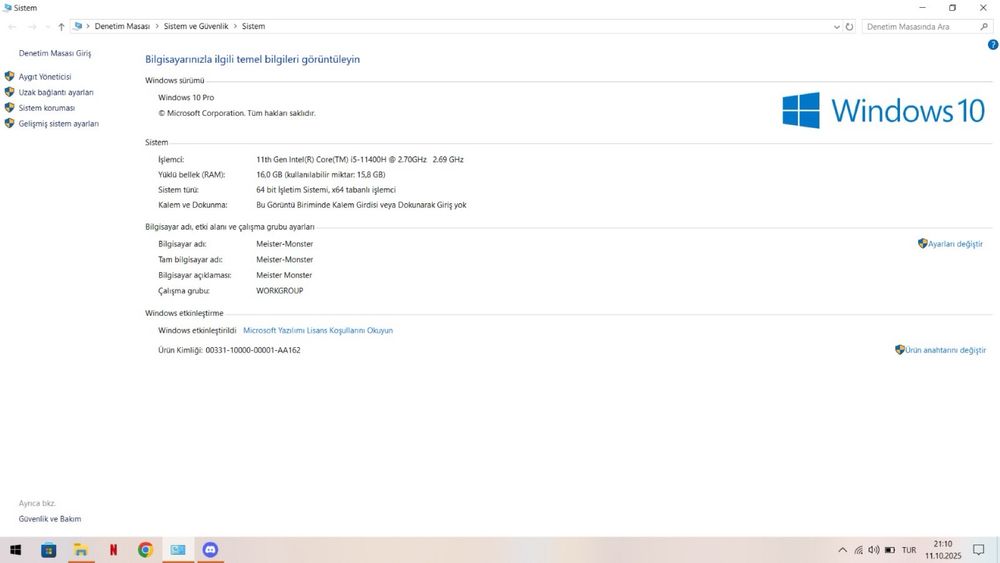Image resolution: width=1000 pixels, height=563 pixels.
Task: Select the Sistem breadcrumb item
Action: click(253, 26)
